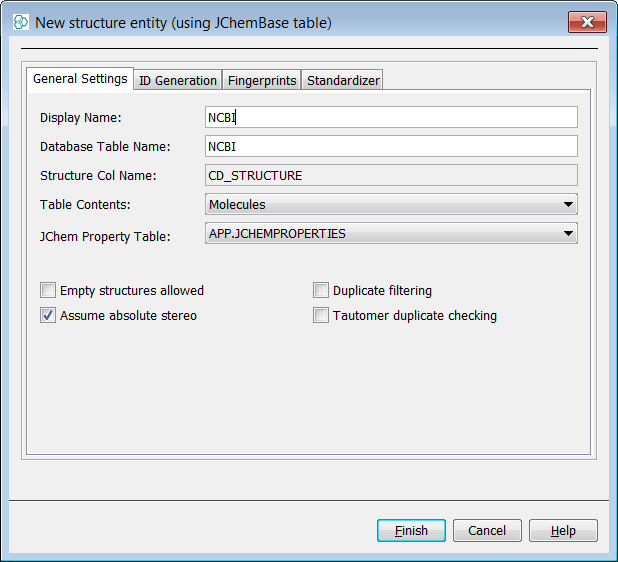
Task: Enable Empty structures allowed checkbox
Action: tap(48, 291)
